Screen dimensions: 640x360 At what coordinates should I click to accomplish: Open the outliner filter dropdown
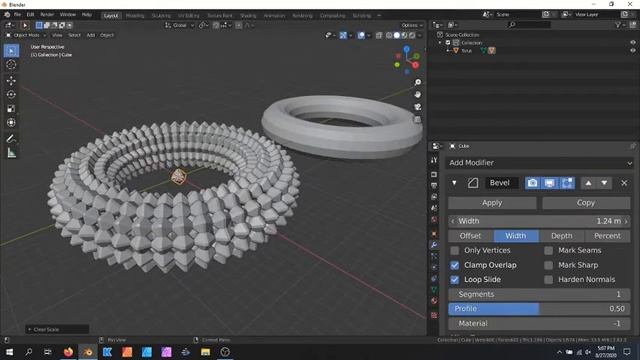(620, 25)
